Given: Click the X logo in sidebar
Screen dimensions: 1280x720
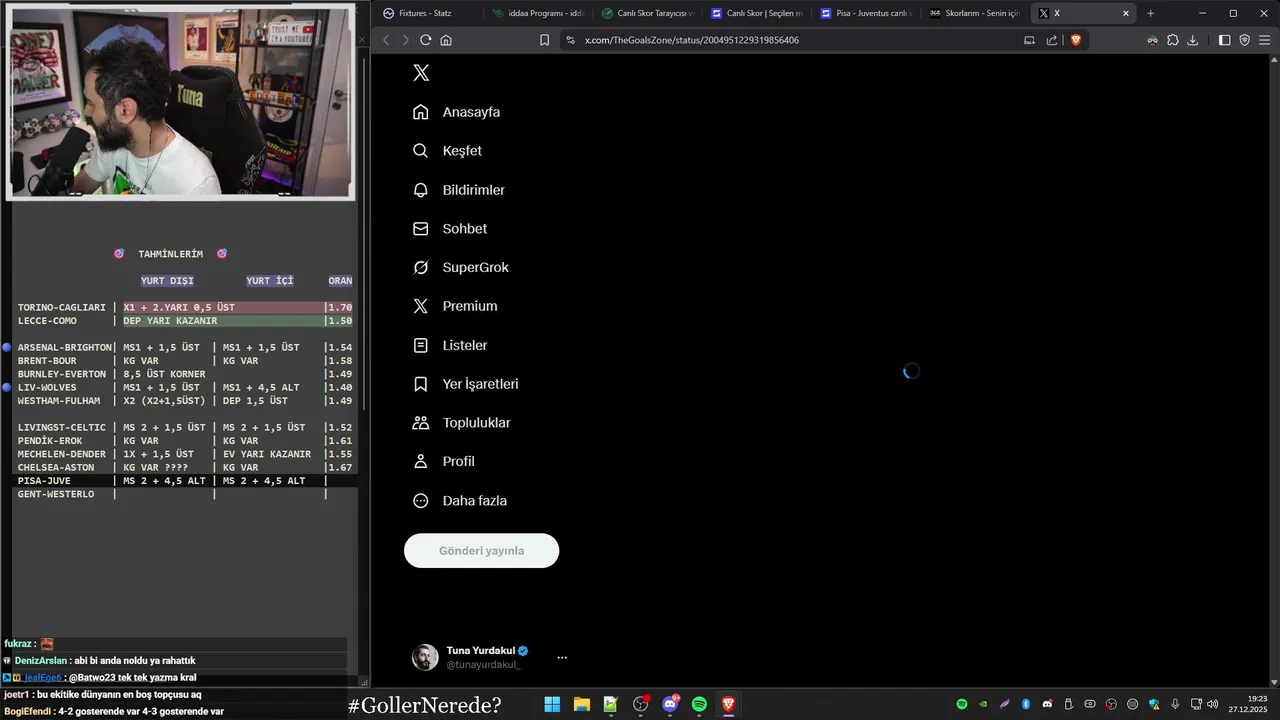Looking at the screenshot, I should pyautogui.click(x=421, y=73).
